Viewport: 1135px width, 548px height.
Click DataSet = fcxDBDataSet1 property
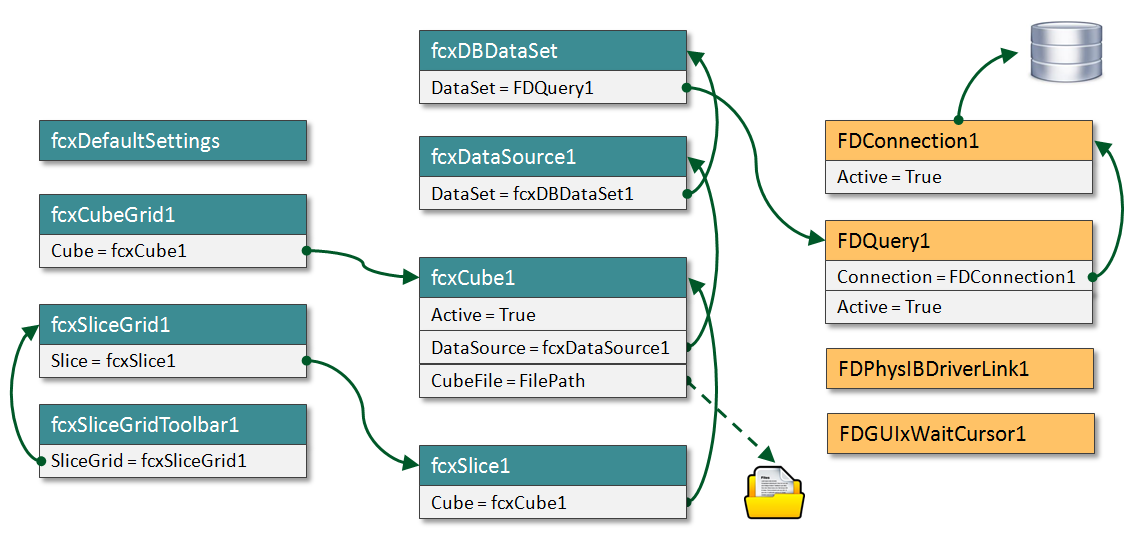point(553,193)
